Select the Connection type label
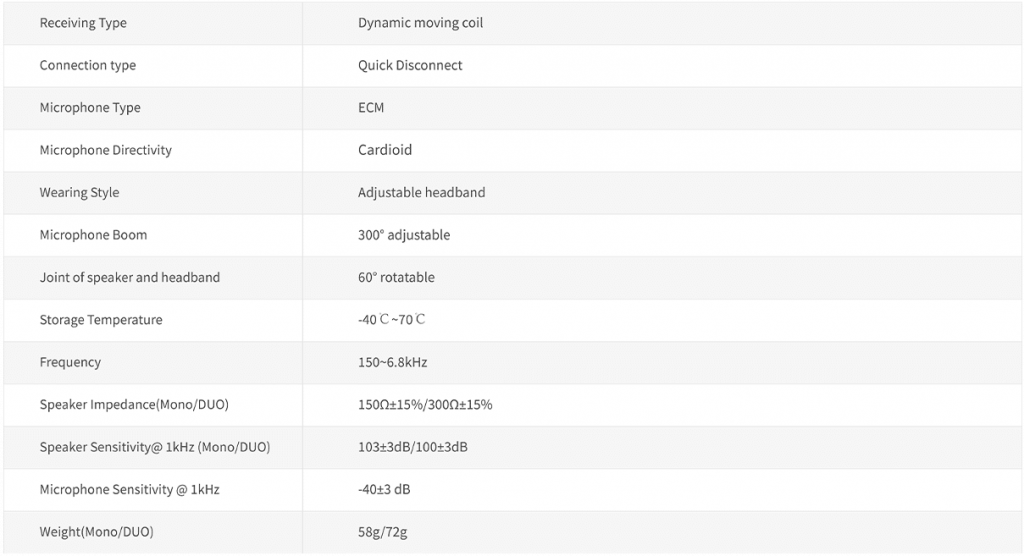Image resolution: width=1024 pixels, height=556 pixels. click(x=87, y=65)
